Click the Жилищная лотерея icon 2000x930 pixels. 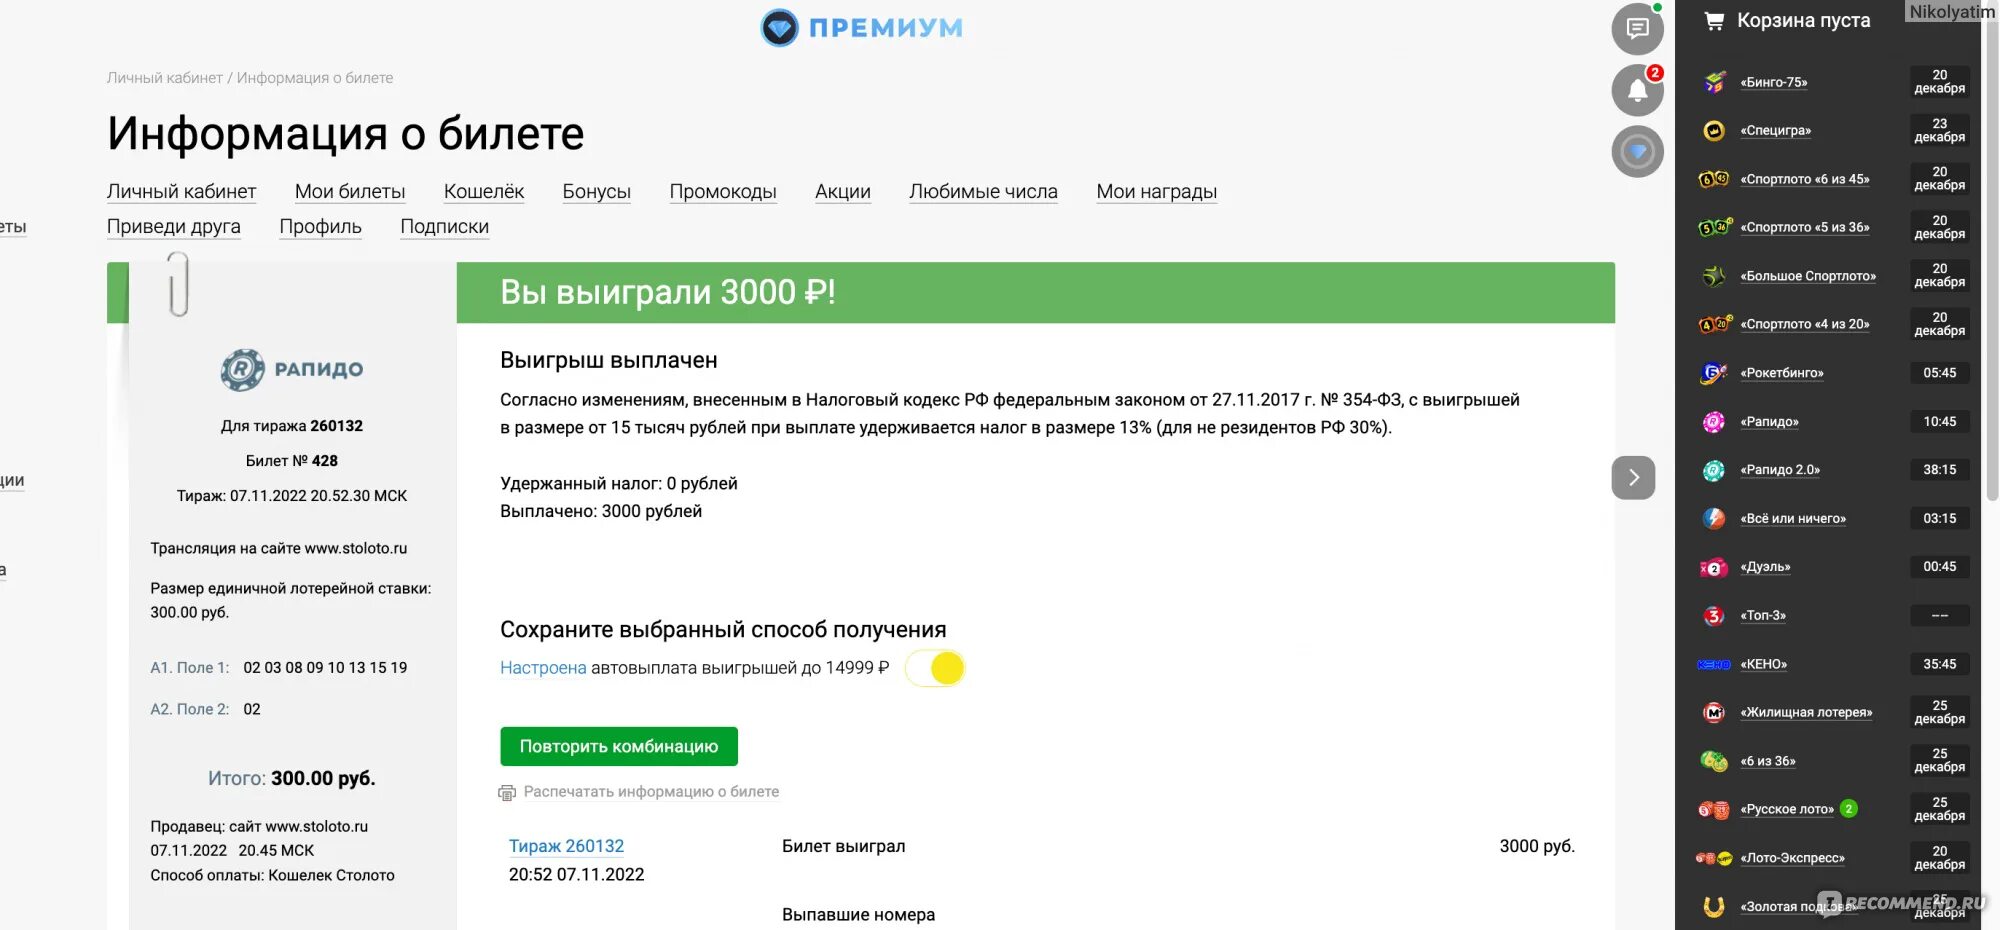pos(1714,713)
